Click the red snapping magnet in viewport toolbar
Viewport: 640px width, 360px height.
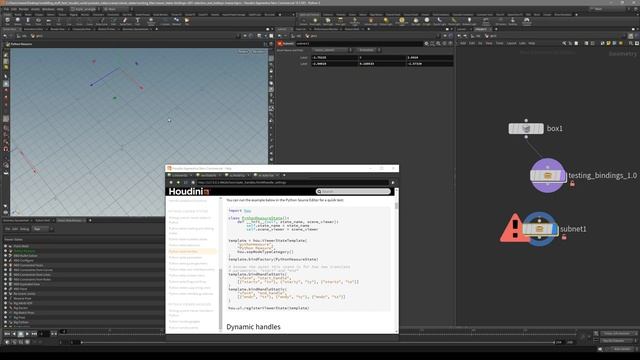tap(6, 149)
